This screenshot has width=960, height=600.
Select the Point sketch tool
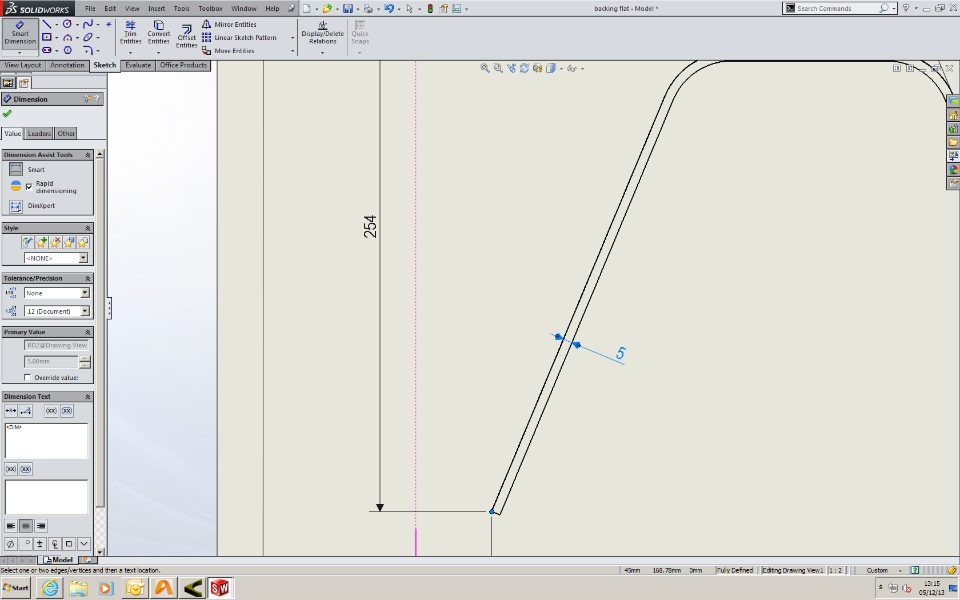pyautogui.click(x=108, y=24)
